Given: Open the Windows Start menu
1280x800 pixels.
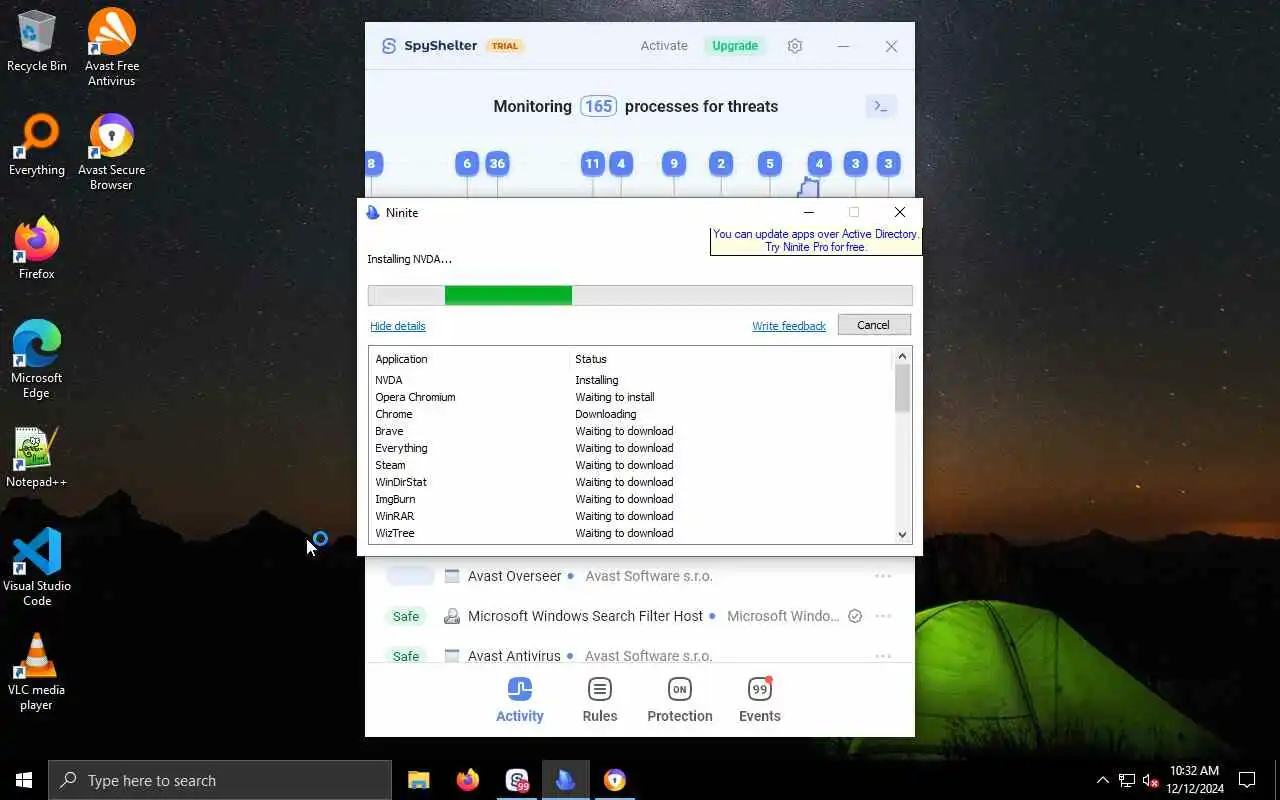Looking at the screenshot, I should [x=24, y=780].
